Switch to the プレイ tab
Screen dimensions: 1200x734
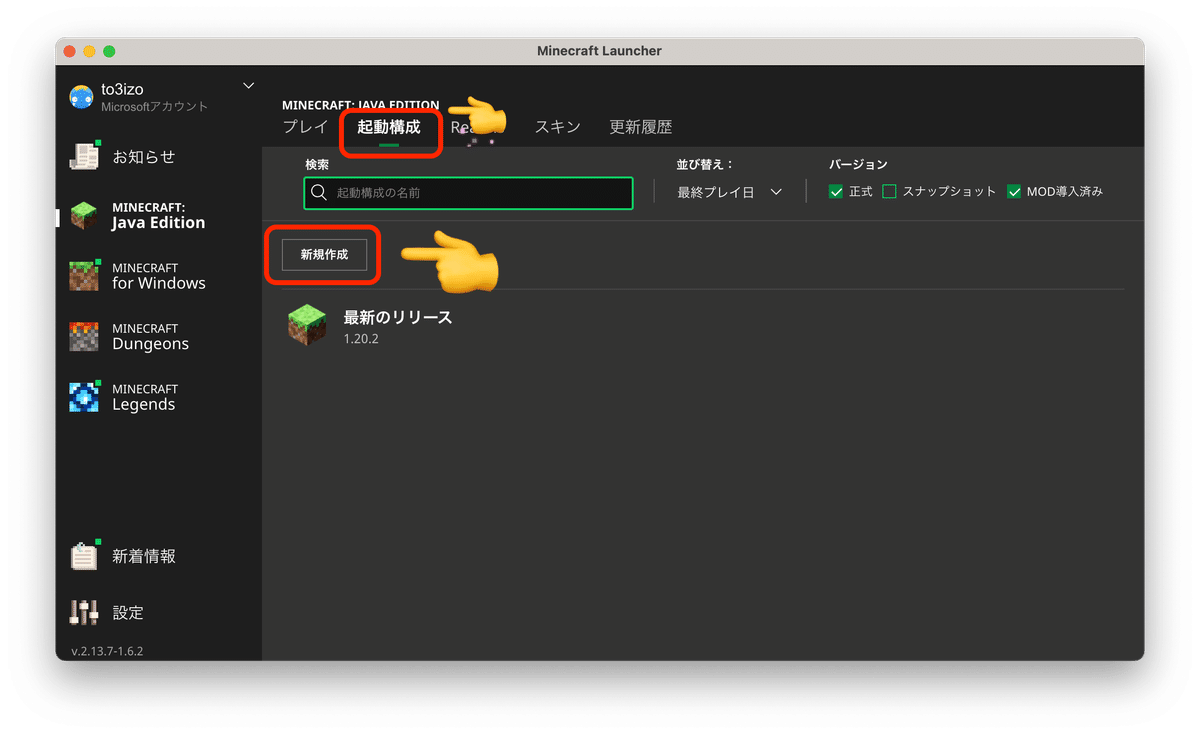pos(305,127)
